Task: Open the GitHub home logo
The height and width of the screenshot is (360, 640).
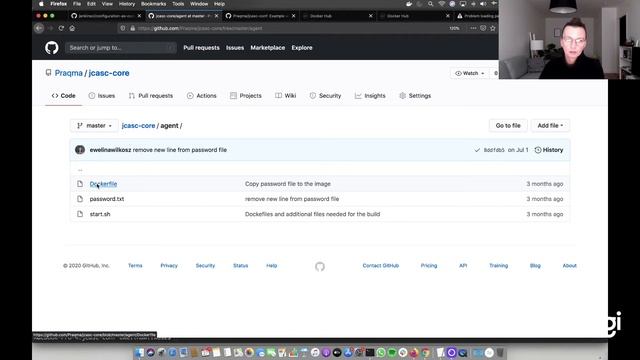Action: pyautogui.click(x=51, y=48)
